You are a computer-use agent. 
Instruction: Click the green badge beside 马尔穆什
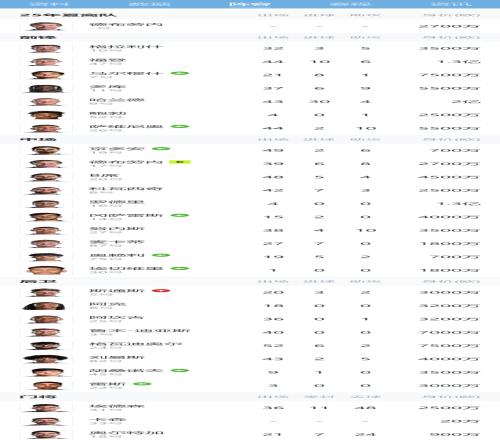180,73
